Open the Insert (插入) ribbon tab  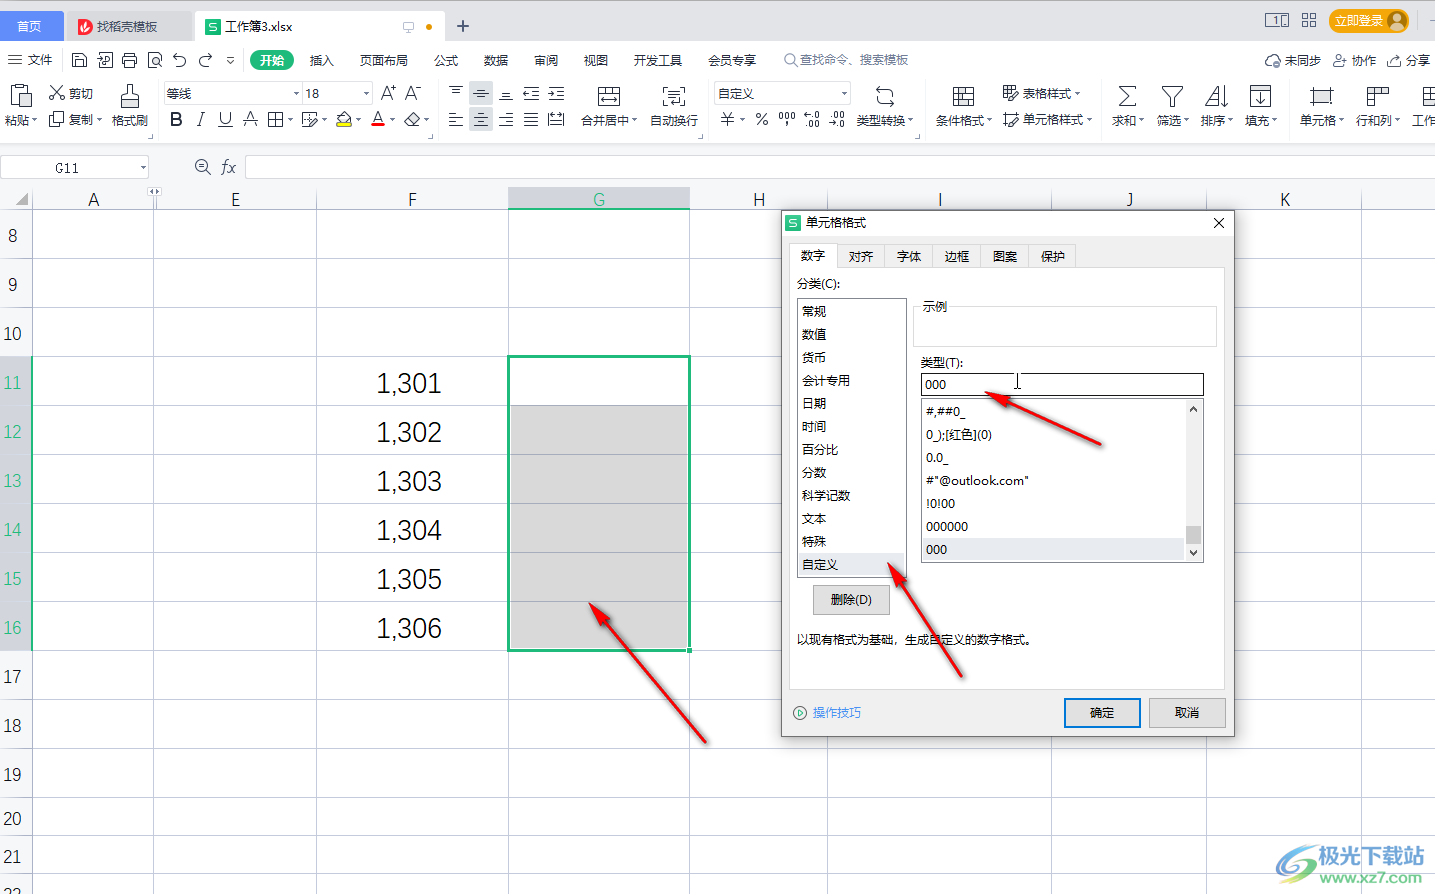321,60
